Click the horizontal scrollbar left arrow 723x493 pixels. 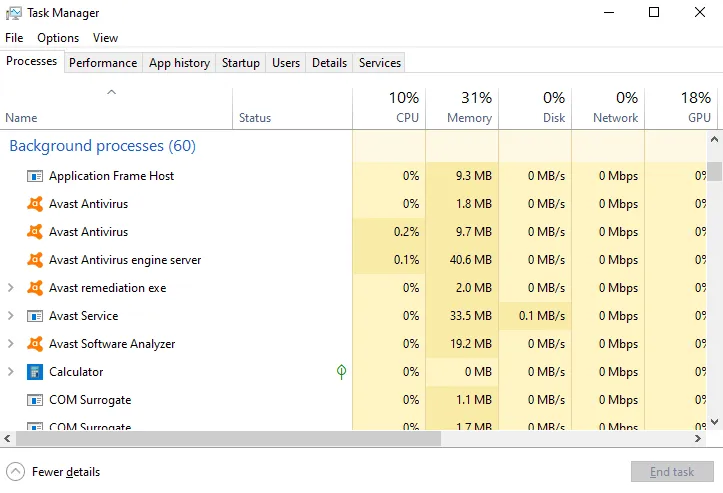pos(7,439)
